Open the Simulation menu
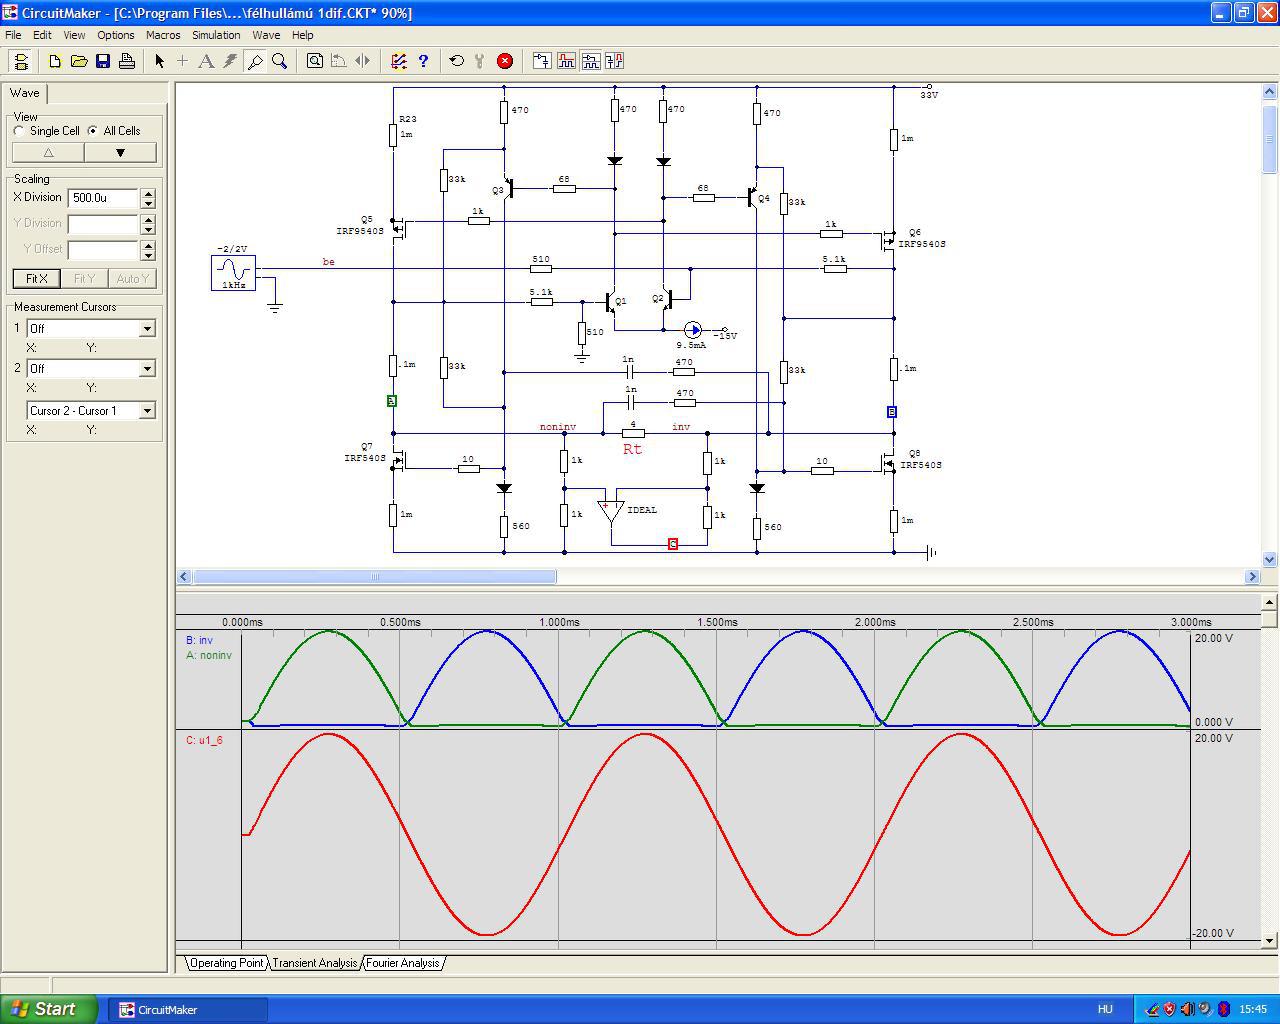The width and height of the screenshot is (1280, 1024). pyautogui.click(x=216, y=35)
